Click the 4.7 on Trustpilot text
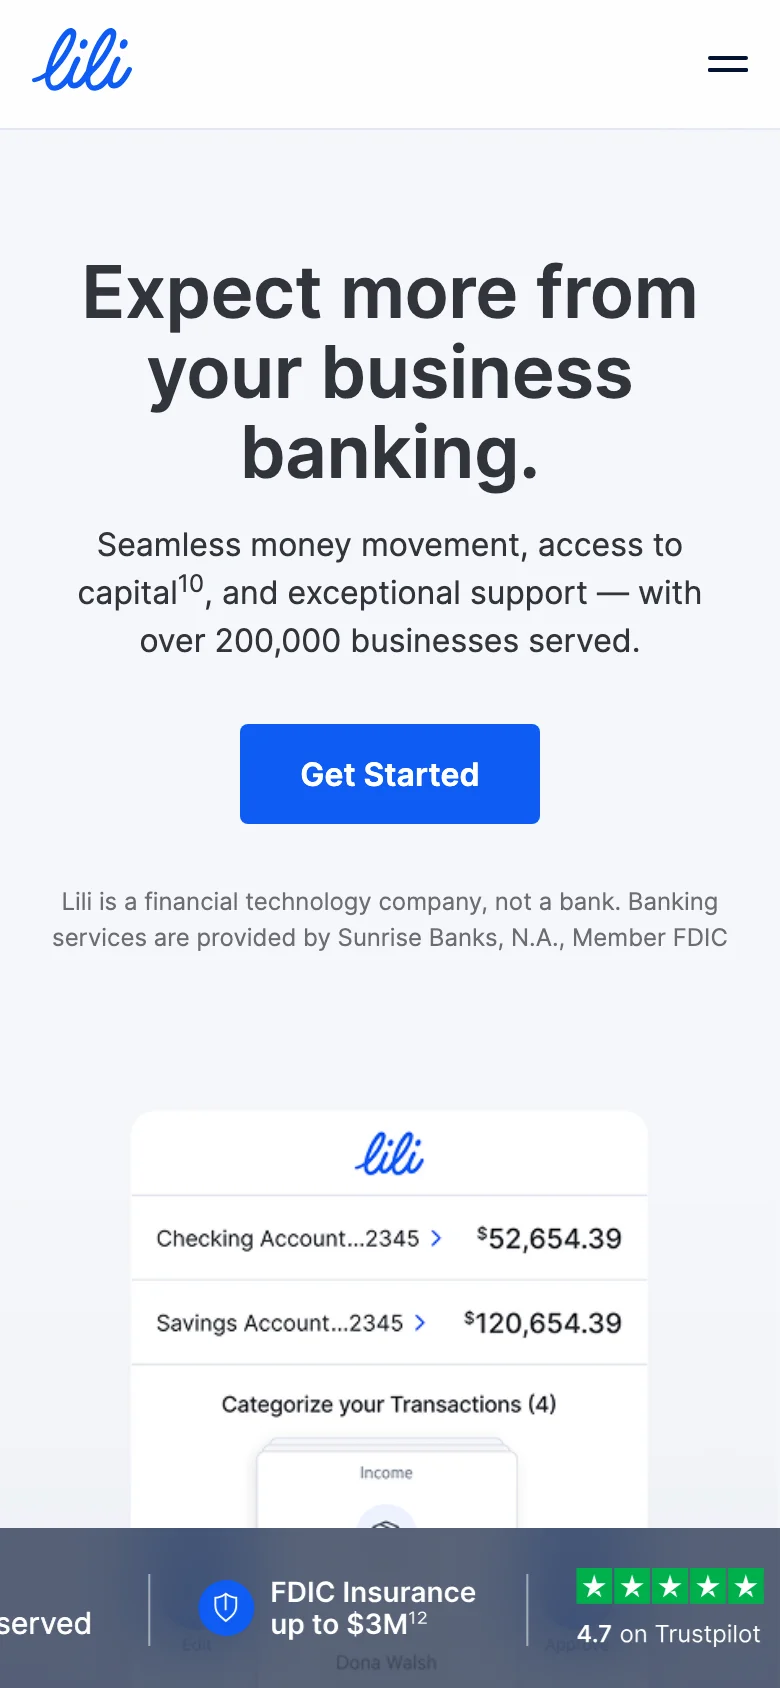Viewport: 780px width, 1688px height. point(668,1634)
